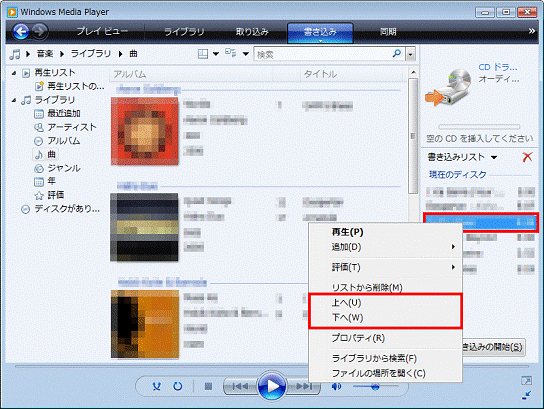Click the red-orange album art thumbnail
Viewport: 544px width, 409px height.
[145, 131]
